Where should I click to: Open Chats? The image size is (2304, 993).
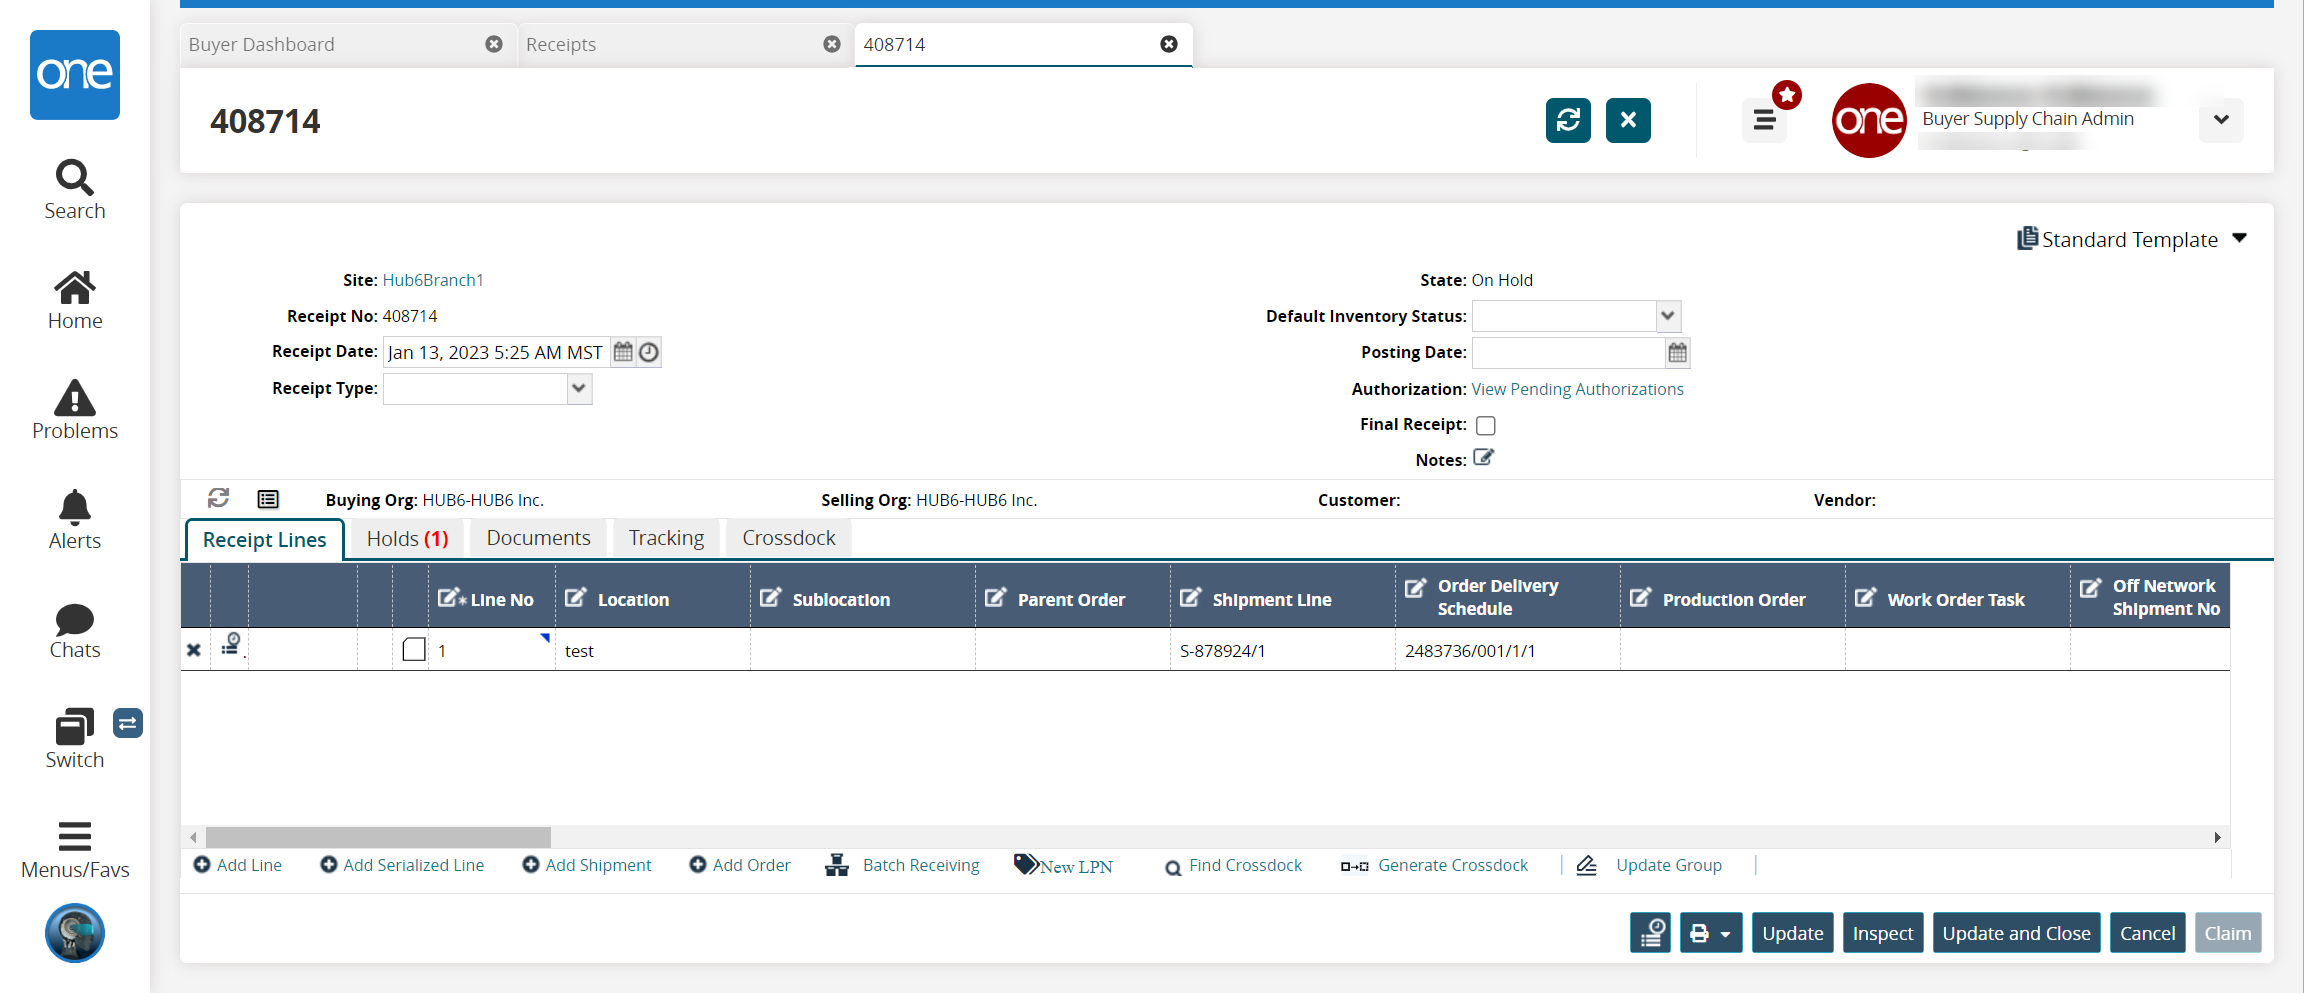click(75, 630)
